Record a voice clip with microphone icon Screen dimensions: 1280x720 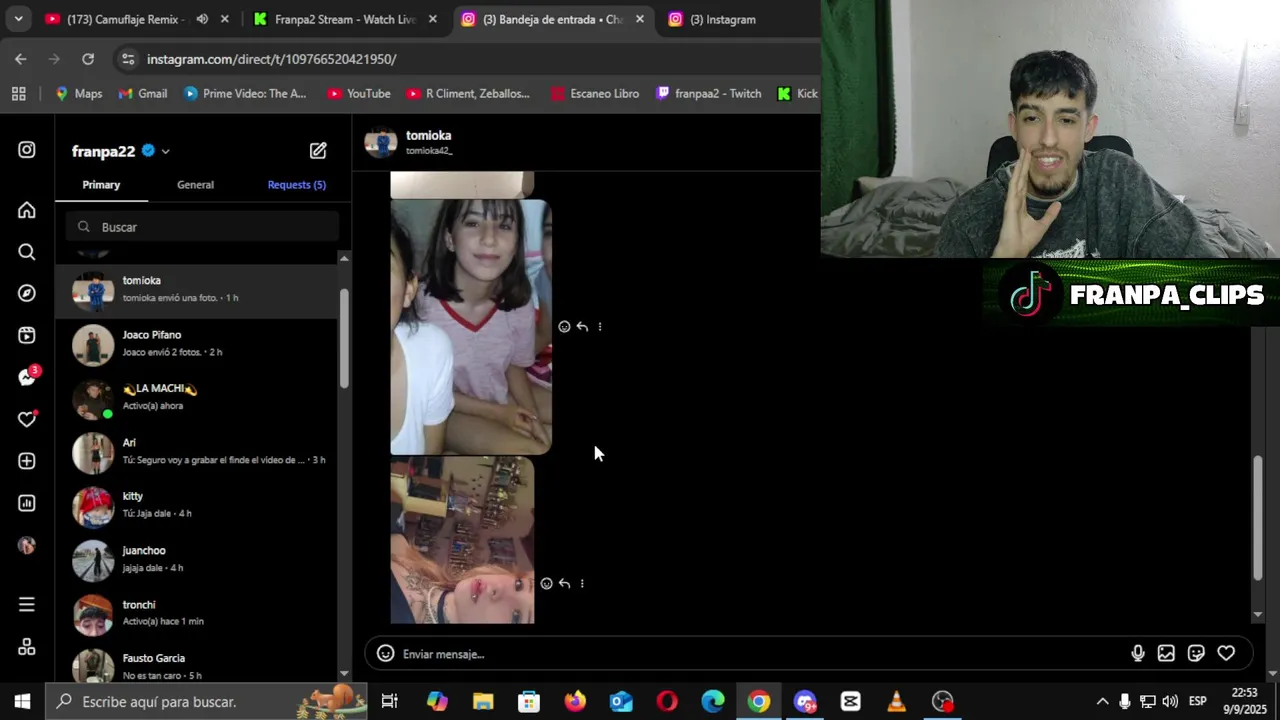pyautogui.click(x=1138, y=654)
